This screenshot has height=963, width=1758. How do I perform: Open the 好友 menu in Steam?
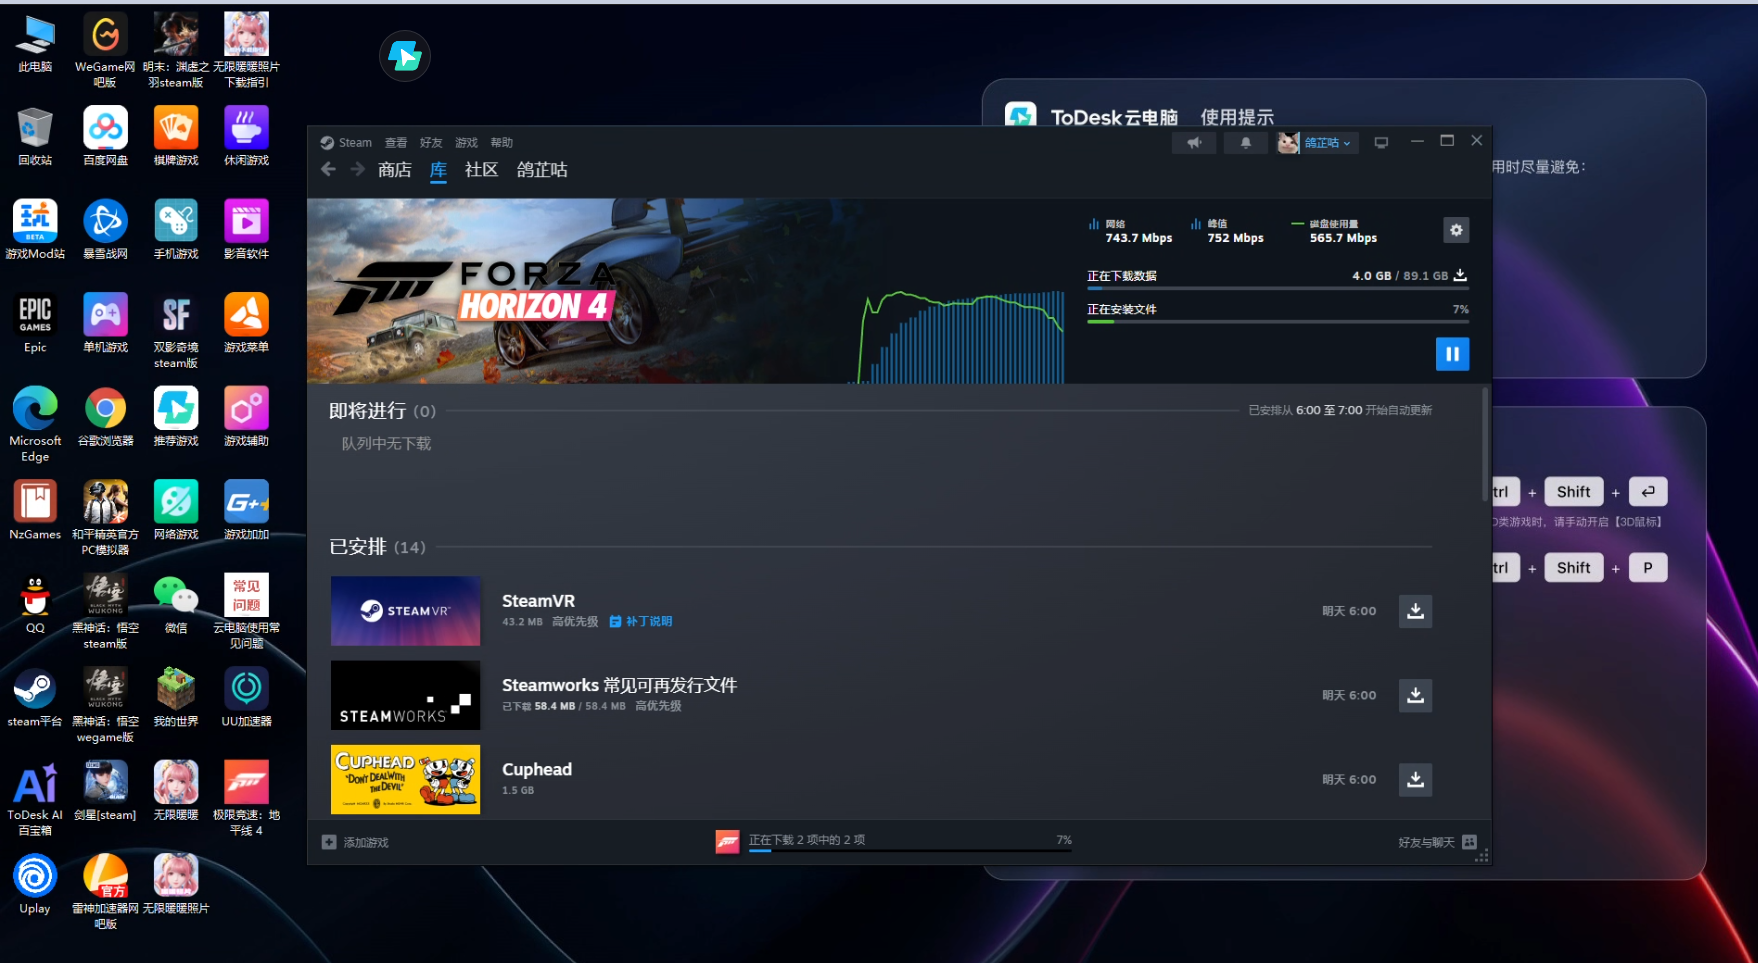[431, 143]
